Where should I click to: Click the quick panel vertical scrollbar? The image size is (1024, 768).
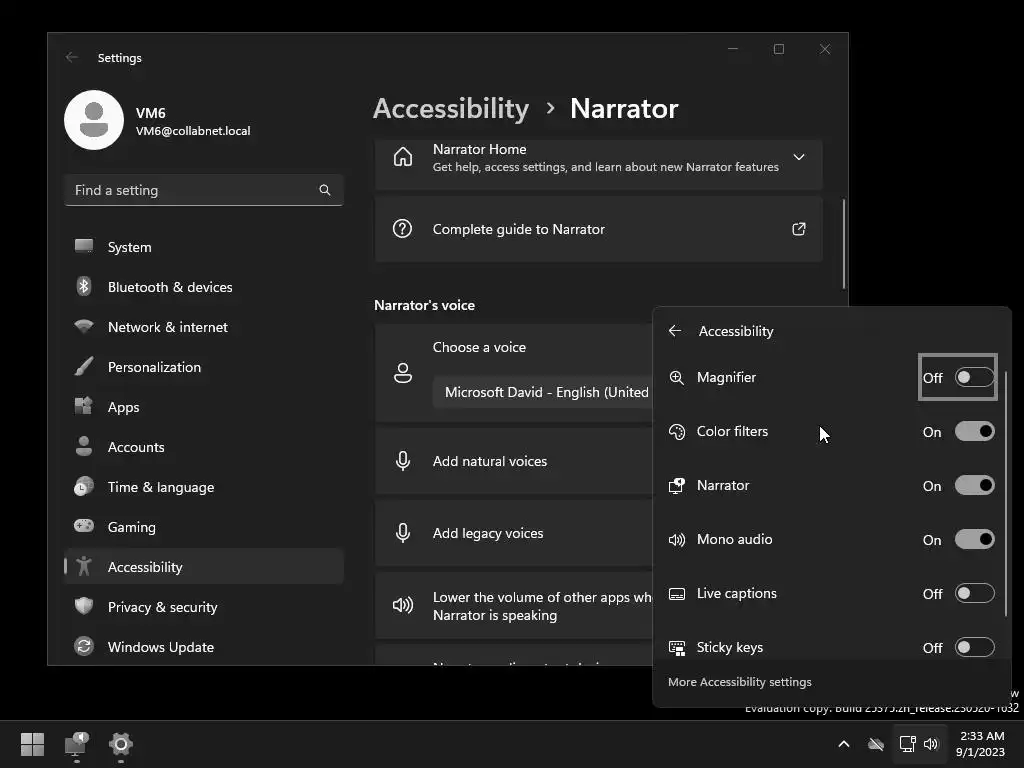point(1006,493)
